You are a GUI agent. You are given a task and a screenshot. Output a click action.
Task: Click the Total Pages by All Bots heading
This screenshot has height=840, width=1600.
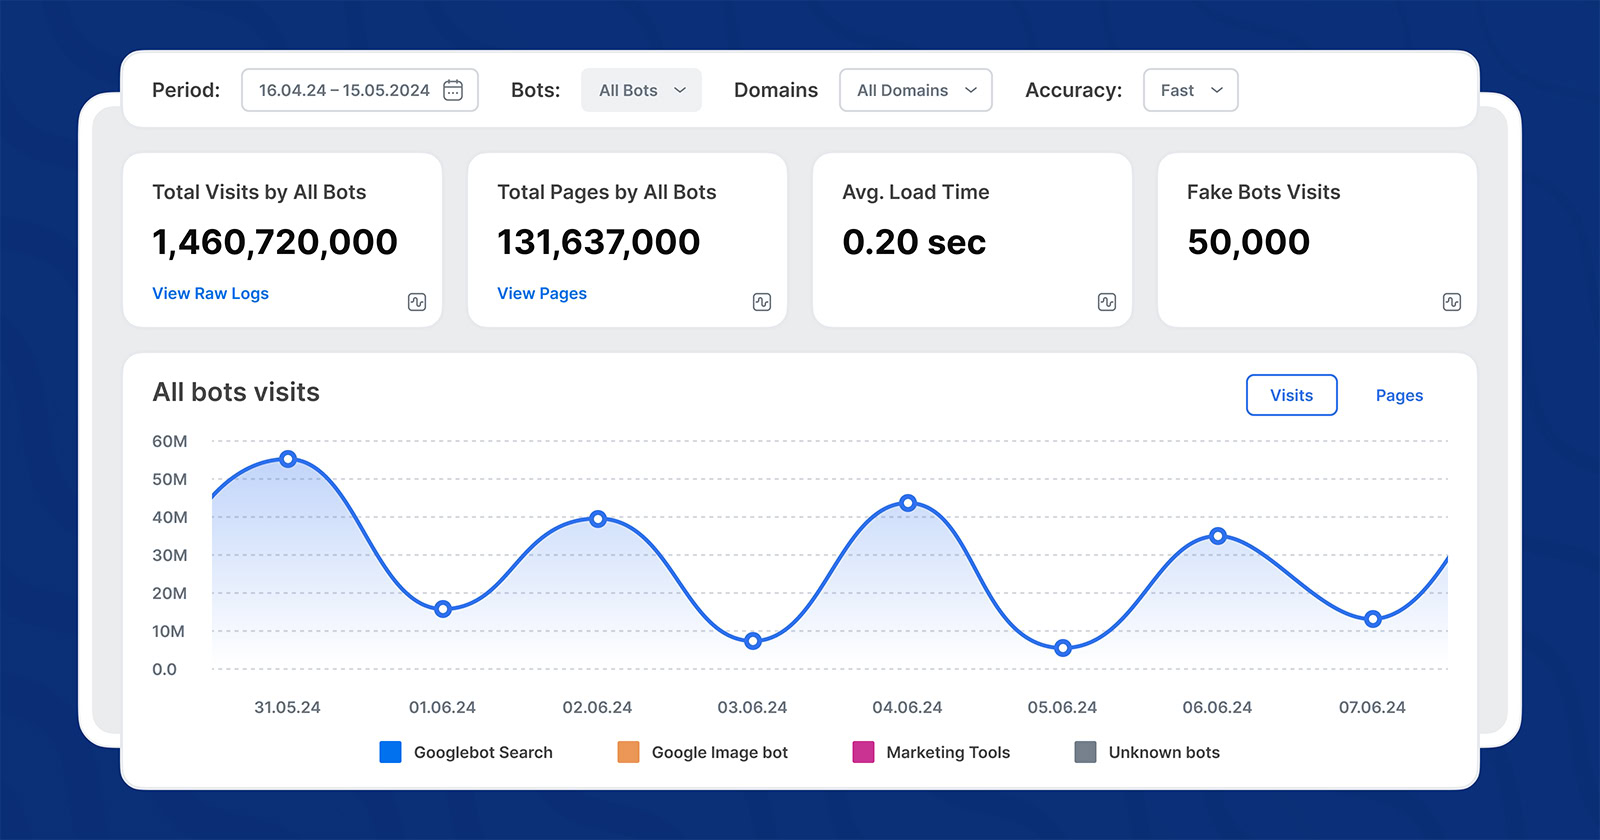point(607,192)
